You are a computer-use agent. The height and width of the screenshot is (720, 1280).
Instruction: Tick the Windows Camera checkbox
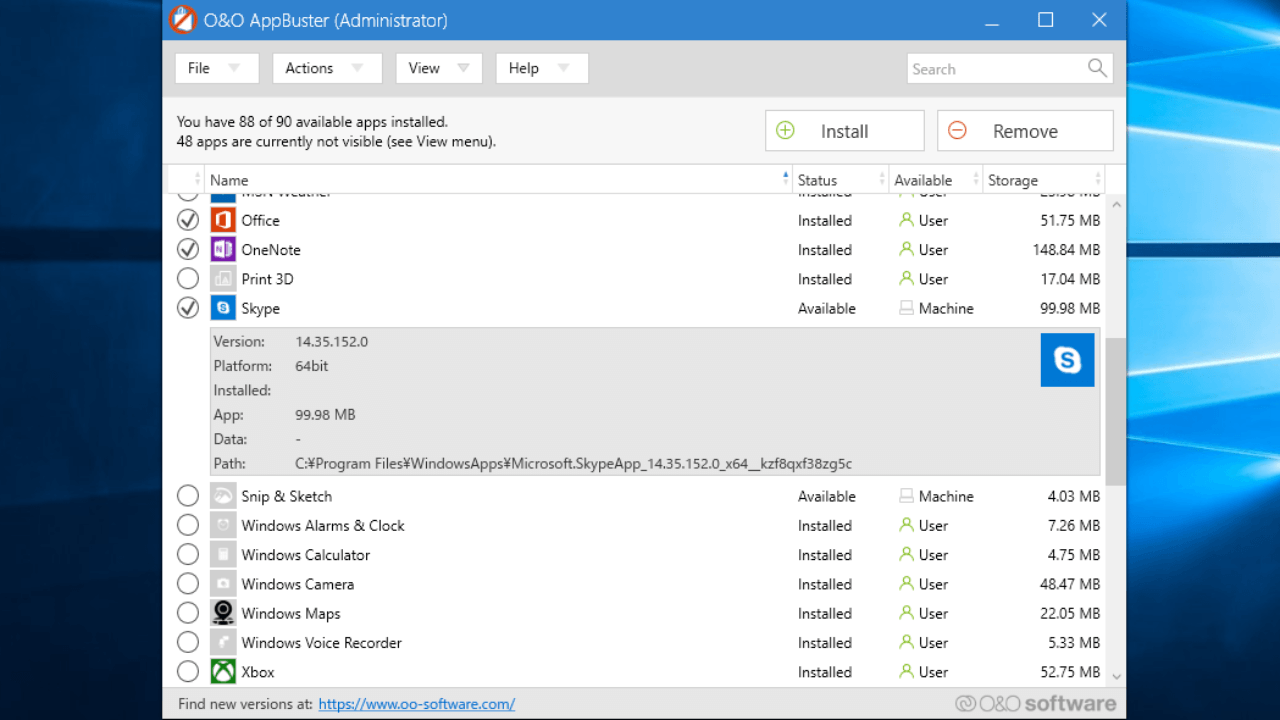pos(188,584)
